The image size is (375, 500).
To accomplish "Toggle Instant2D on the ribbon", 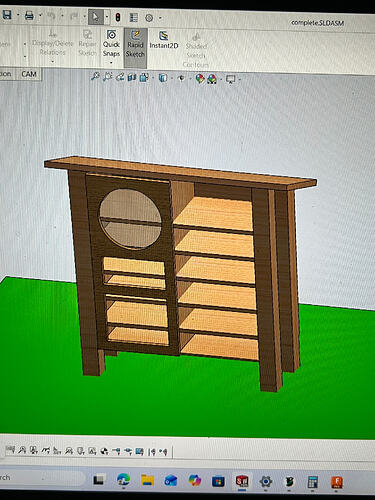I will coord(164,40).
